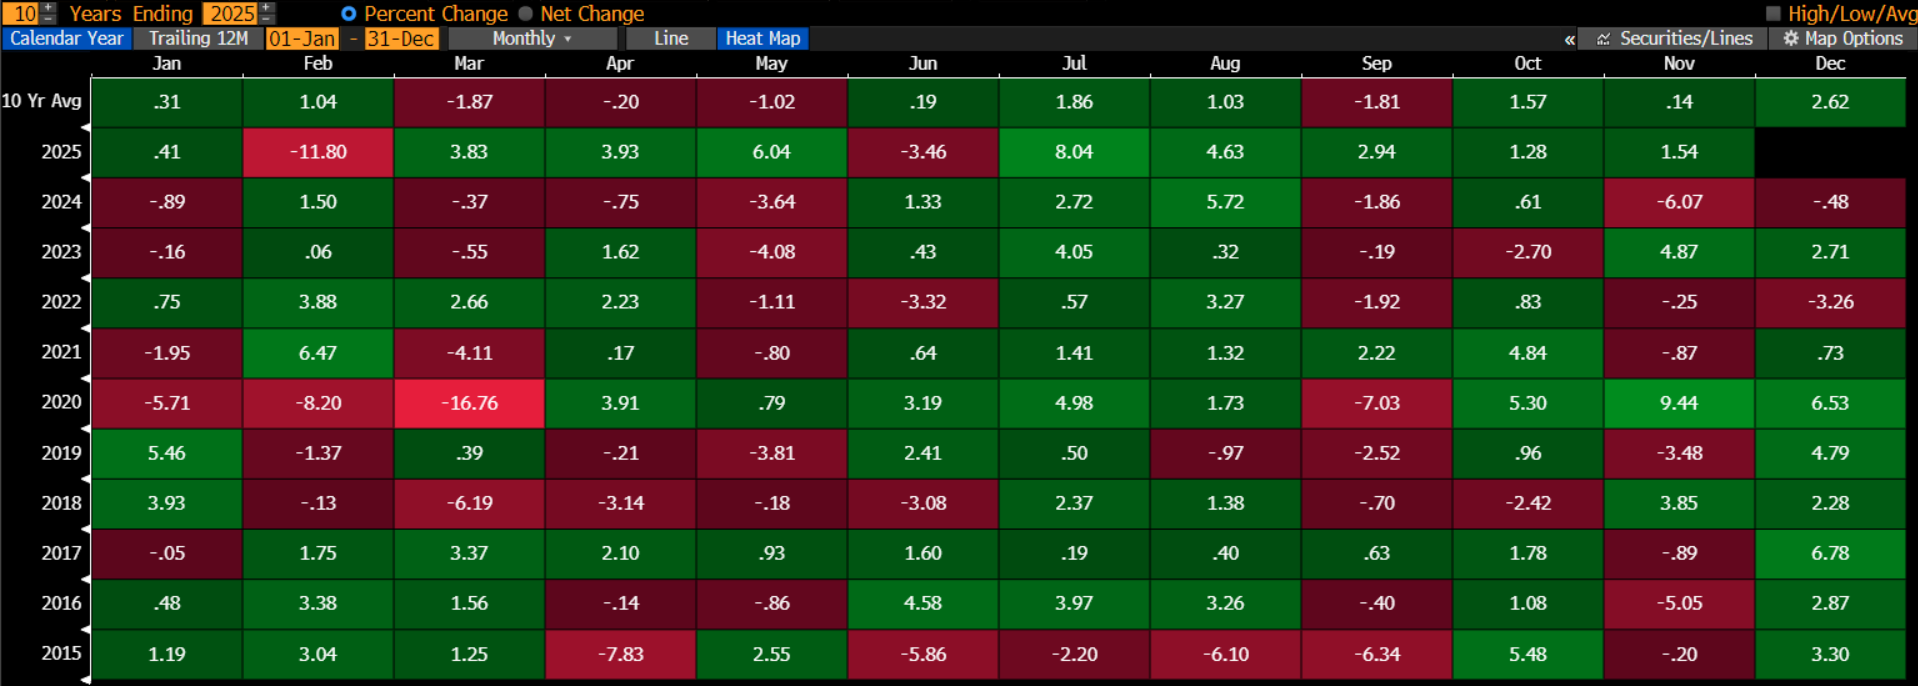
Task: Select the Percent Change radio button
Action: (x=349, y=14)
